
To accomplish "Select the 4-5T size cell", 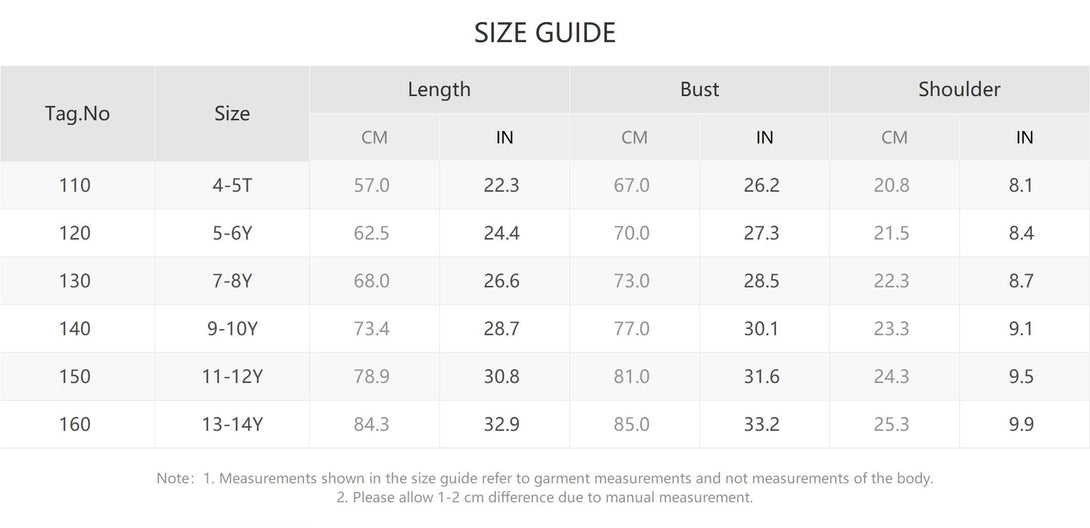I will coord(232,185).
